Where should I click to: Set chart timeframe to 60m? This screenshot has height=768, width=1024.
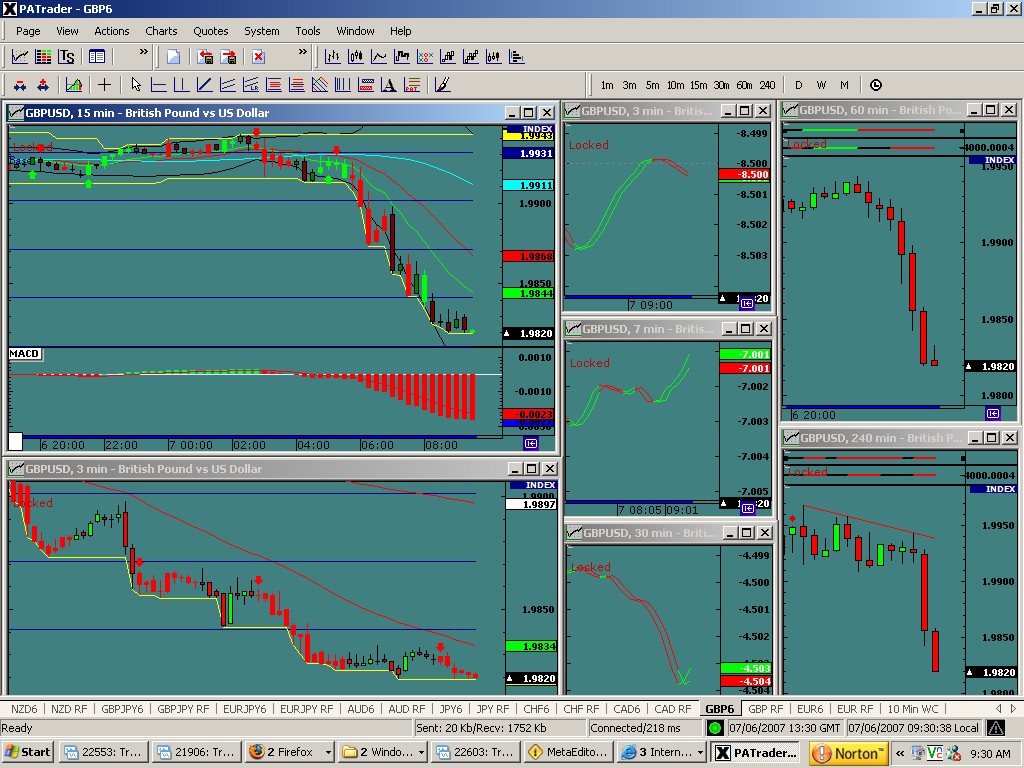tap(744, 85)
